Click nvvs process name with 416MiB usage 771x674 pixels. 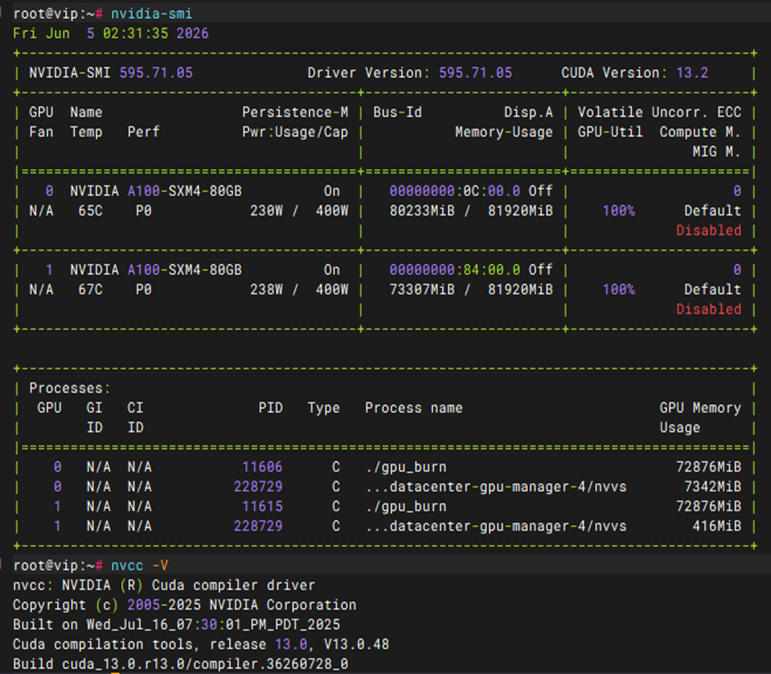pyautogui.click(x=496, y=526)
